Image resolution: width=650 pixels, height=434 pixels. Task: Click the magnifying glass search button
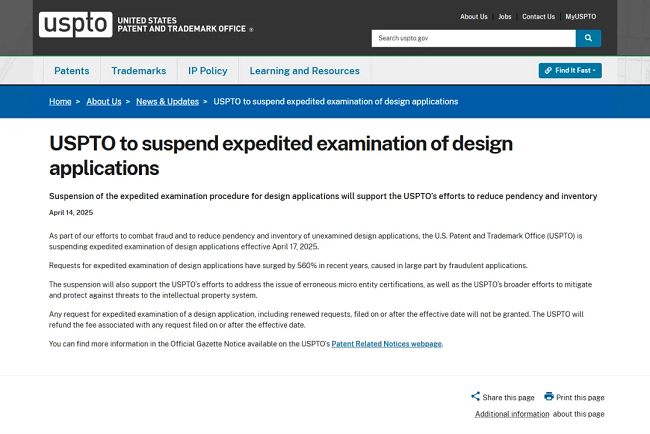coord(588,38)
